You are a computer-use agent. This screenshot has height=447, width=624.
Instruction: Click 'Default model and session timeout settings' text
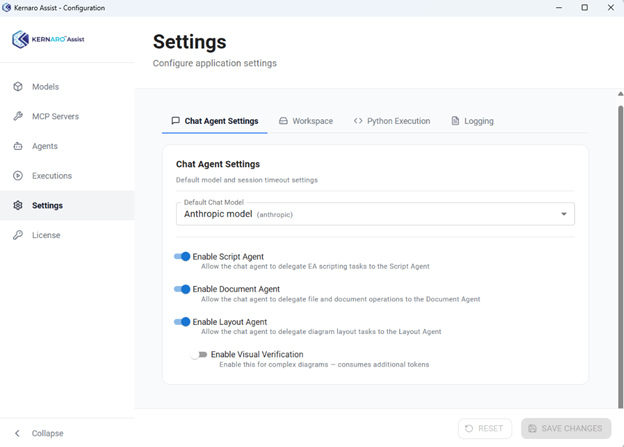(x=247, y=180)
